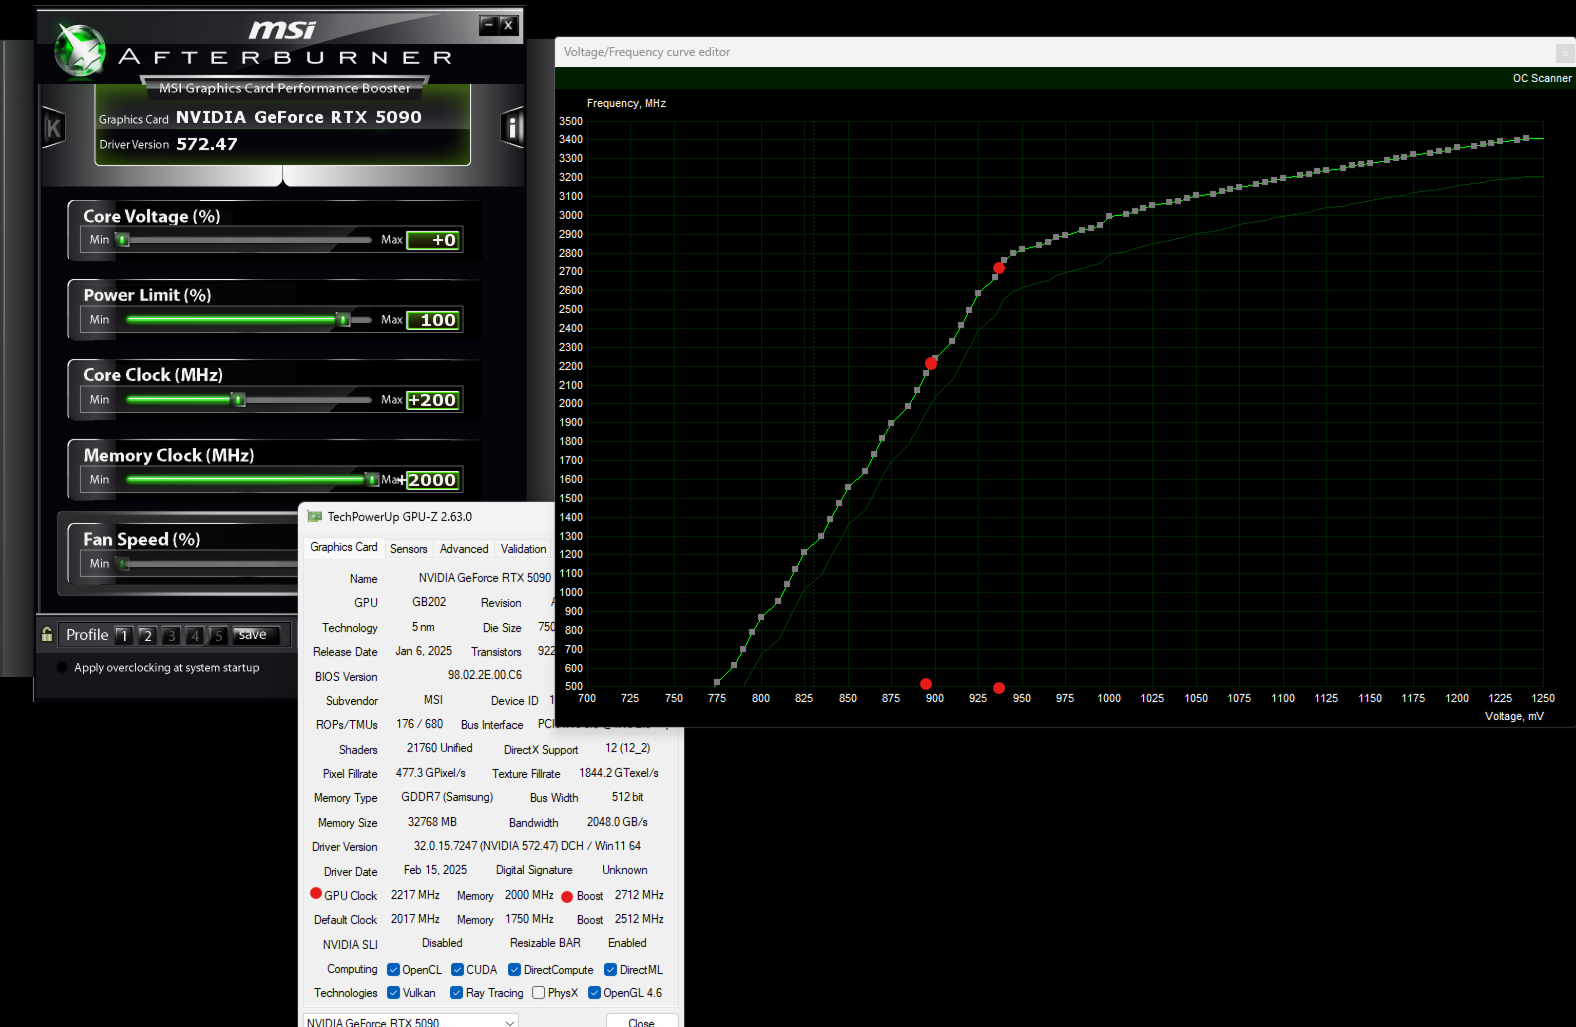Click the Release Date Jan 6, 2025
The height and width of the screenshot is (1027, 1576).
423,651
